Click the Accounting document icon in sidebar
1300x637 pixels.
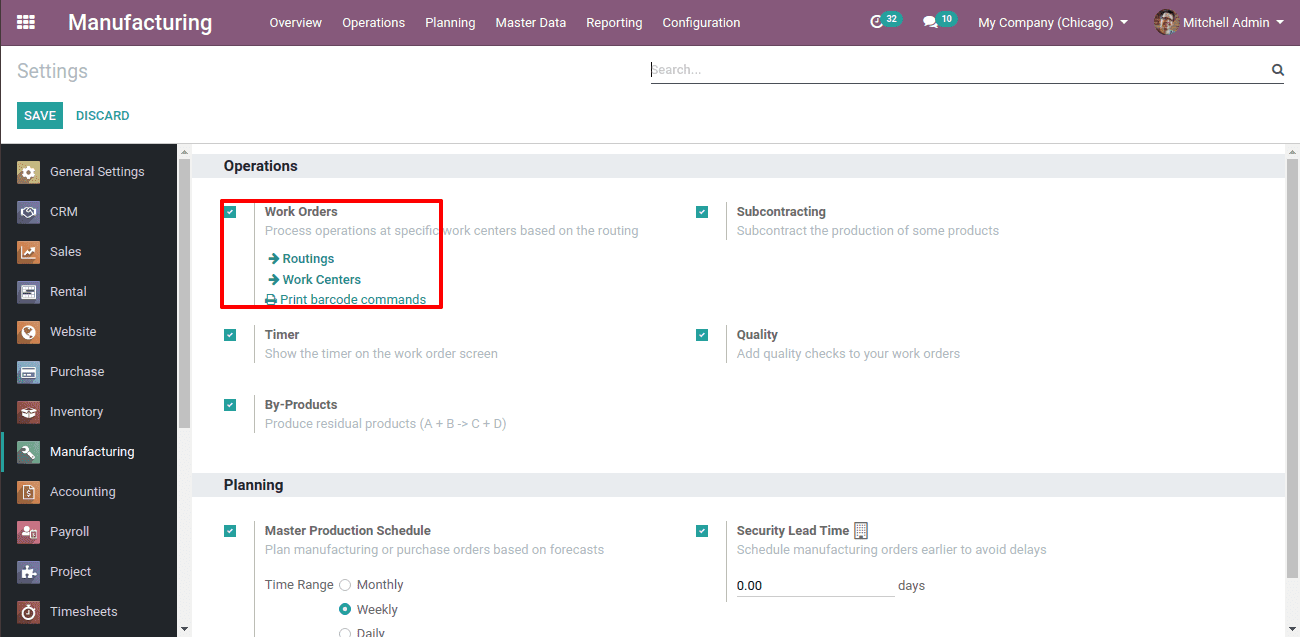pos(29,492)
